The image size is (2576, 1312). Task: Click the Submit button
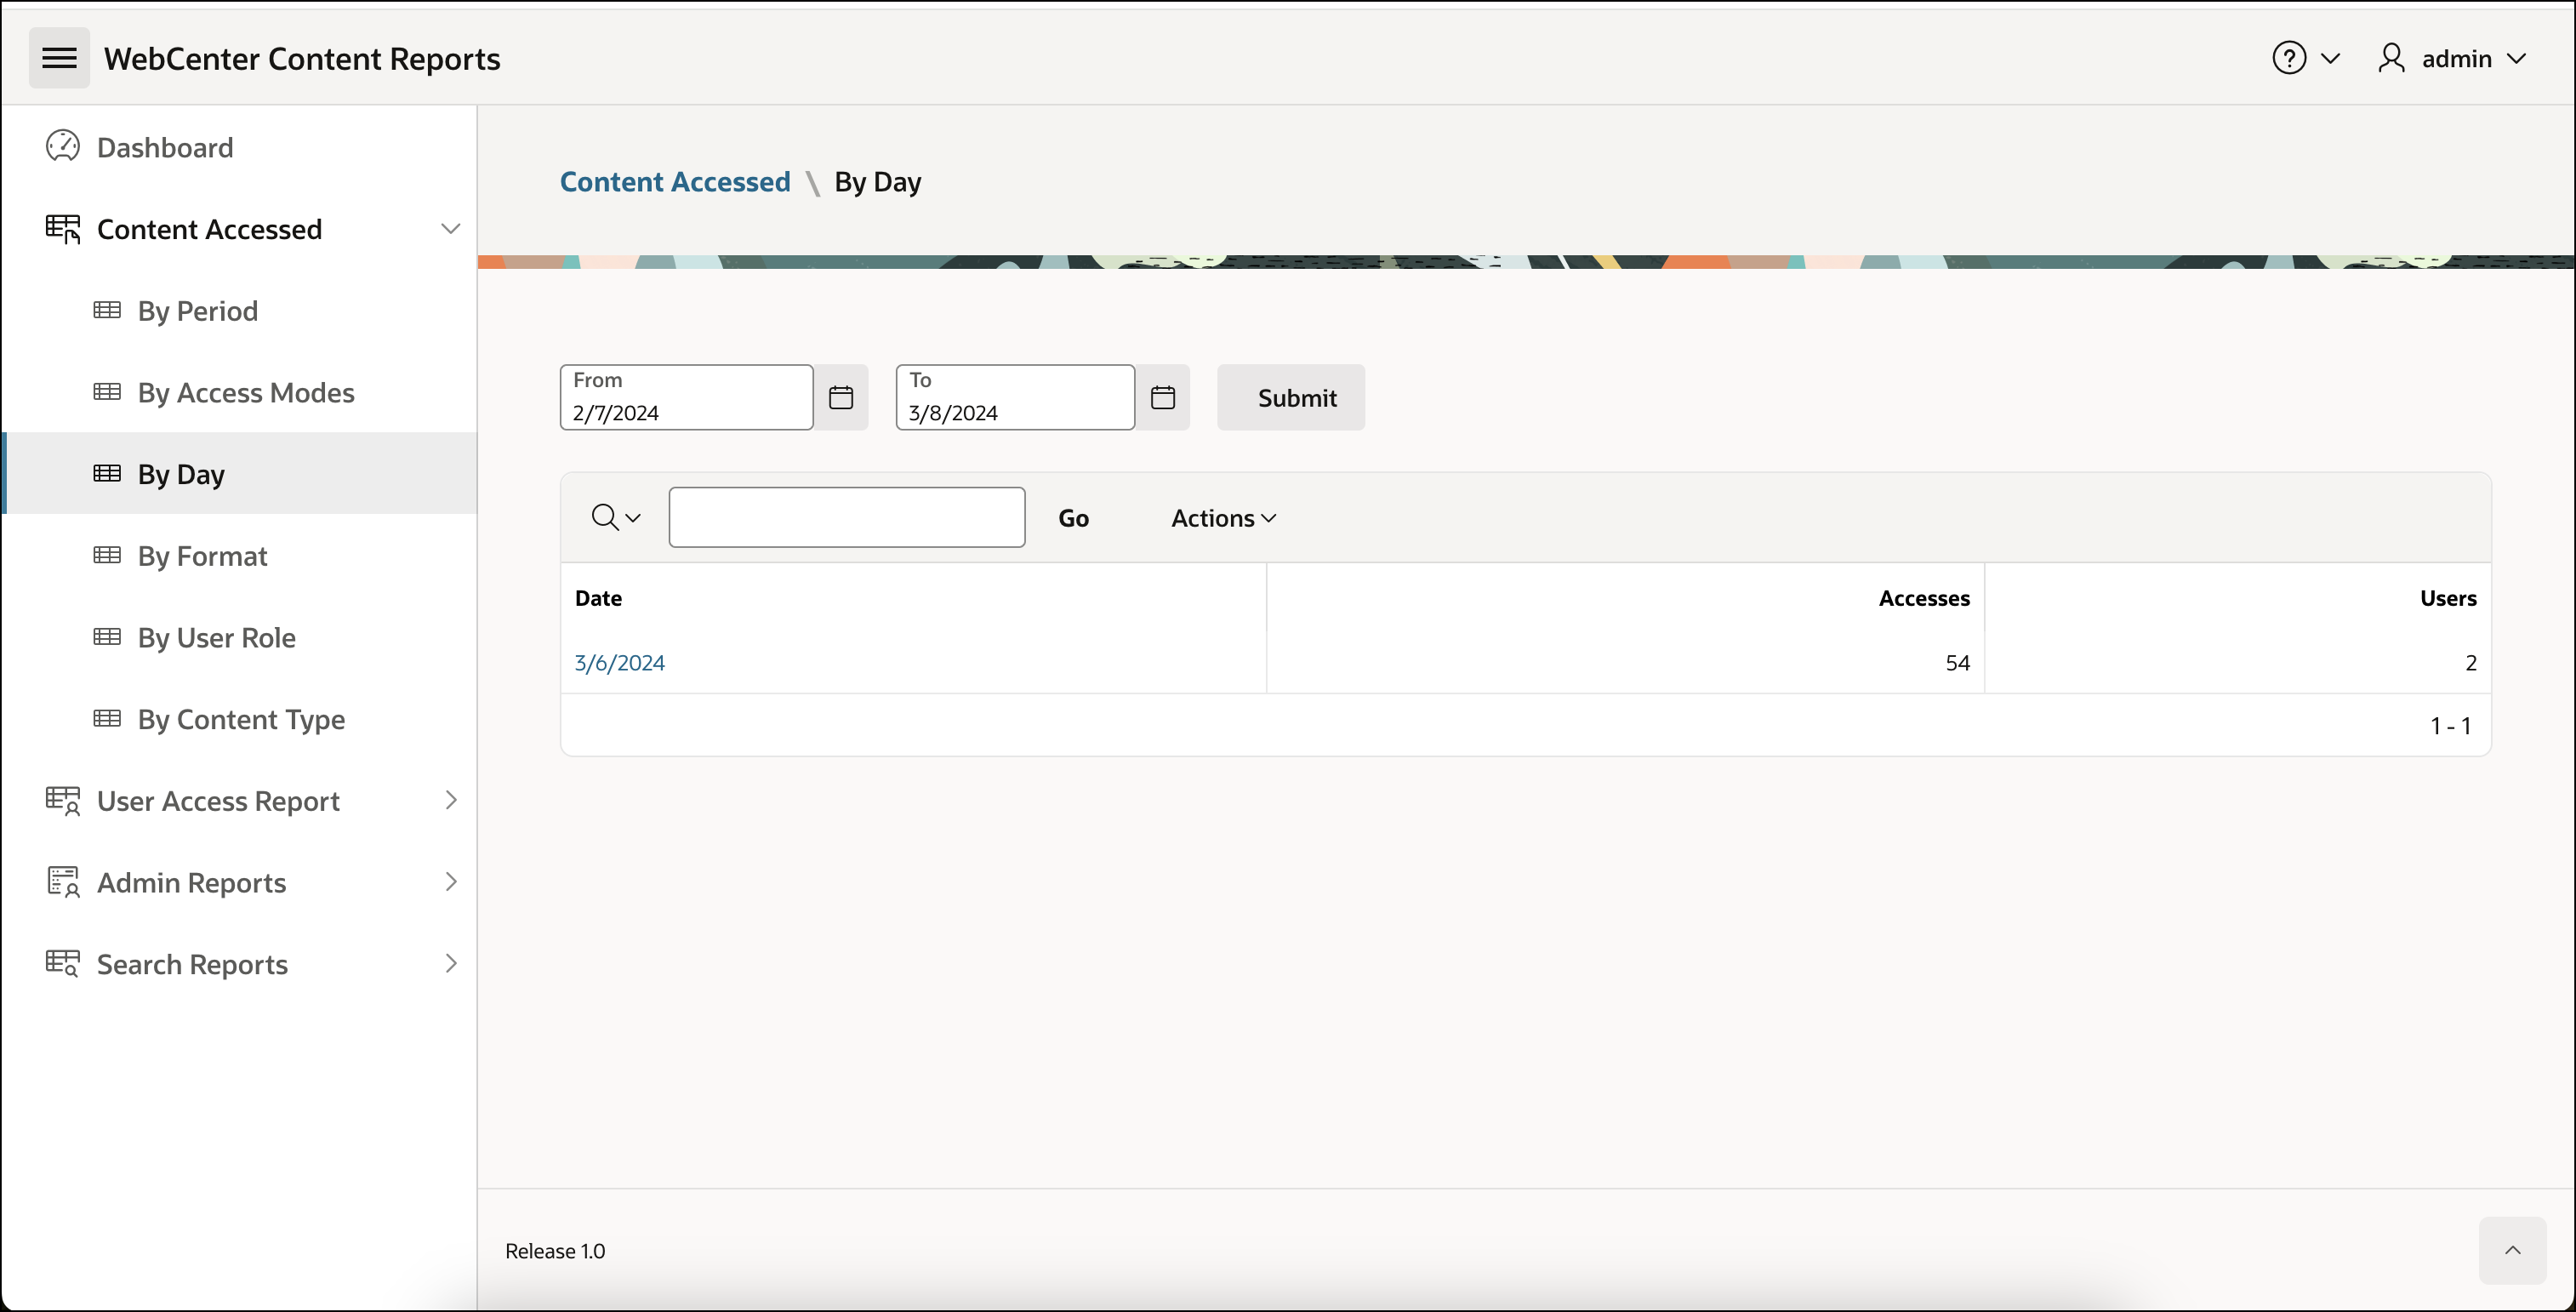pos(1291,398)
